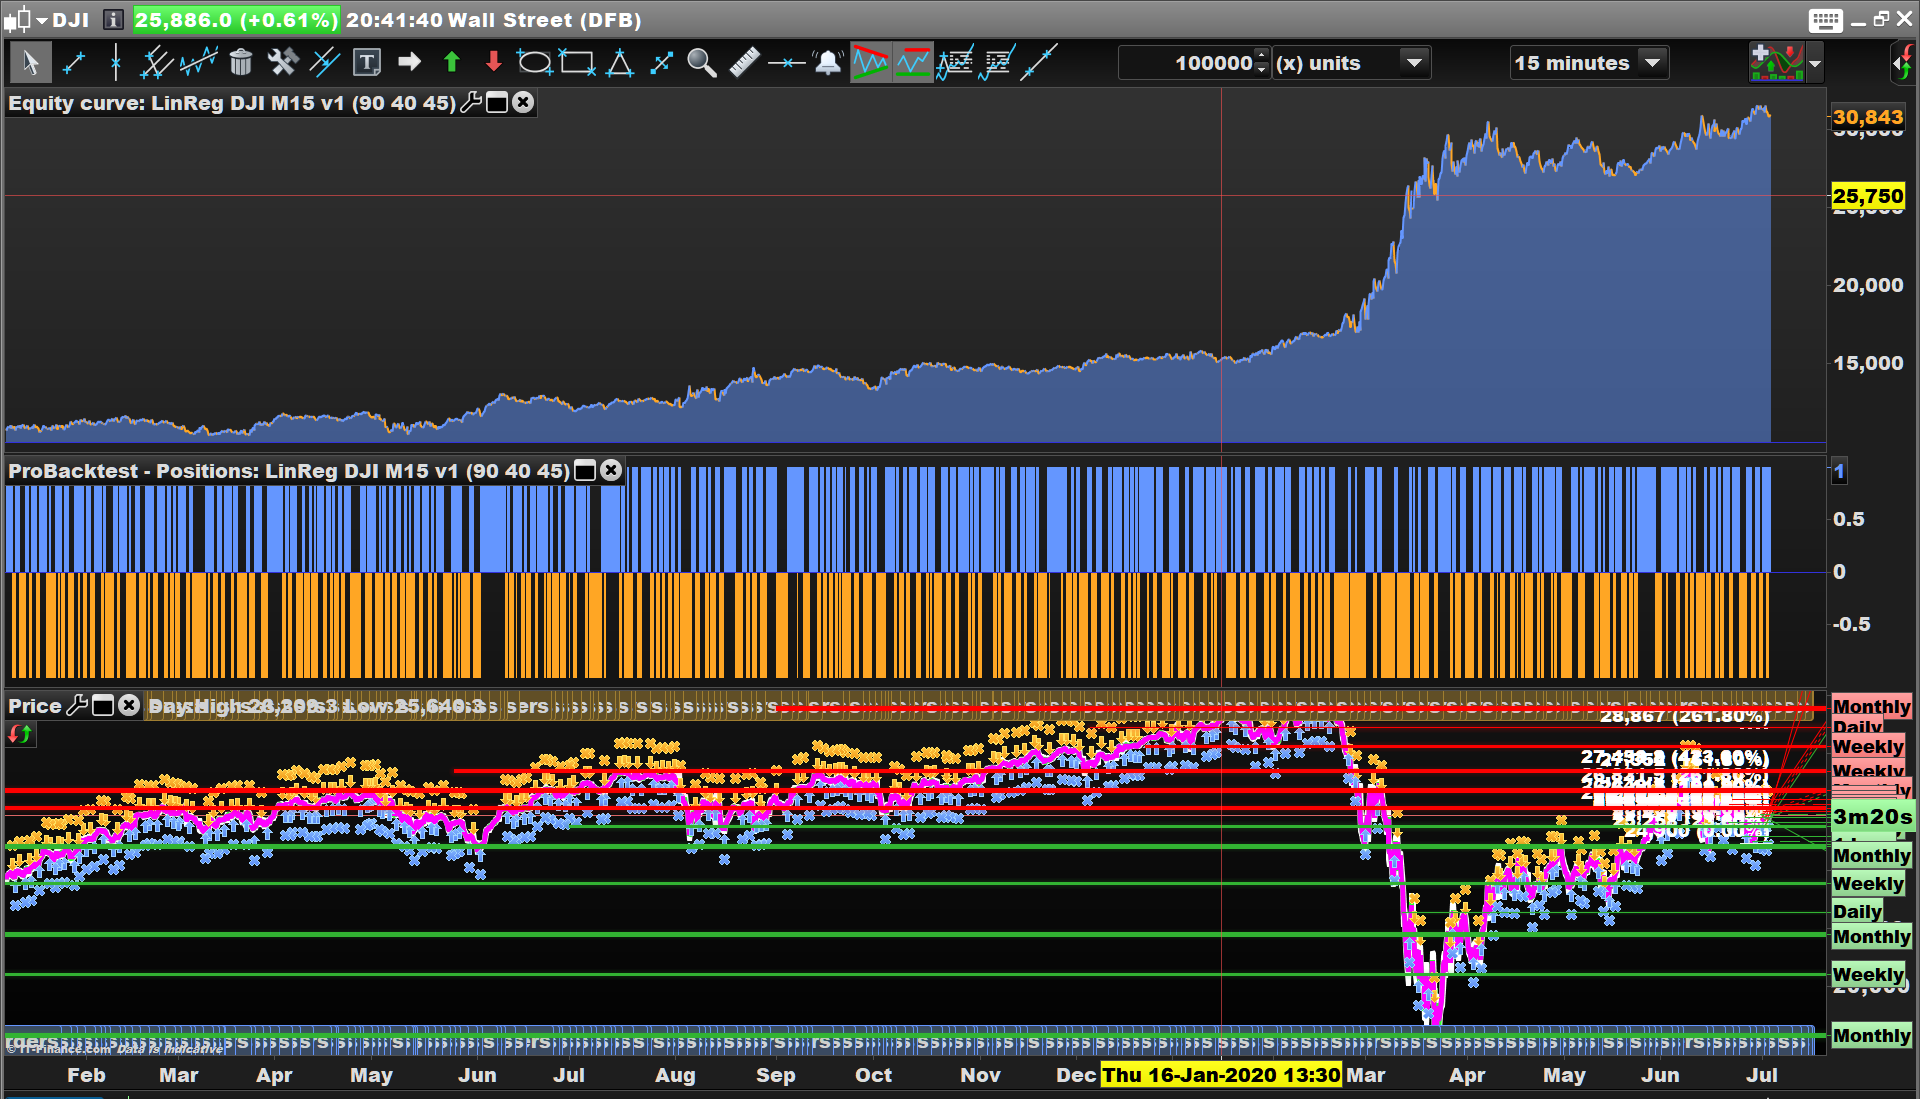Toggle the red-green trend channel display
This screenshot has width=1920, height=1099.
click(x=870, y=63)
